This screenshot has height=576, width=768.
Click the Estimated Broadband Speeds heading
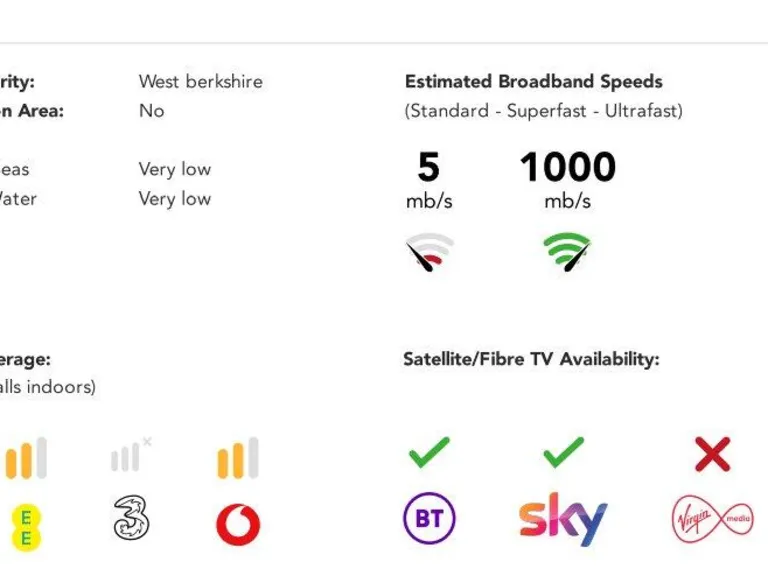pyautogui.click(x=533, y=82)
